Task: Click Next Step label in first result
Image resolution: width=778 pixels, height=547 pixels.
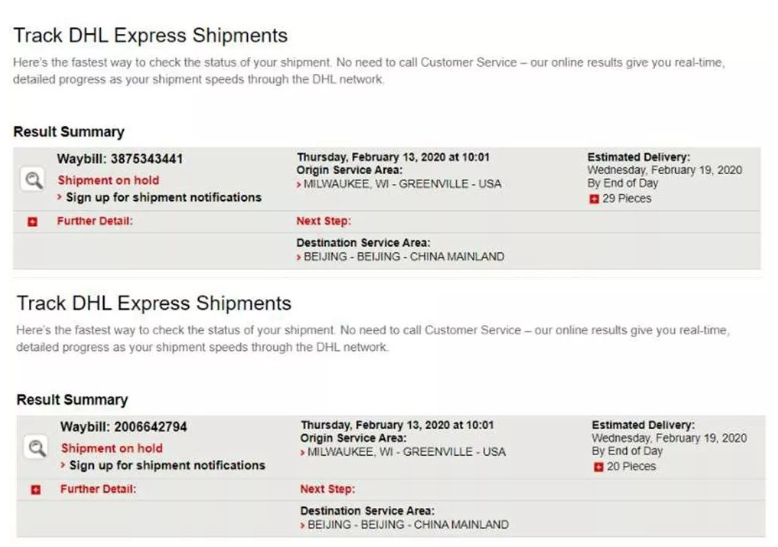Action: [x=324, y=221]
